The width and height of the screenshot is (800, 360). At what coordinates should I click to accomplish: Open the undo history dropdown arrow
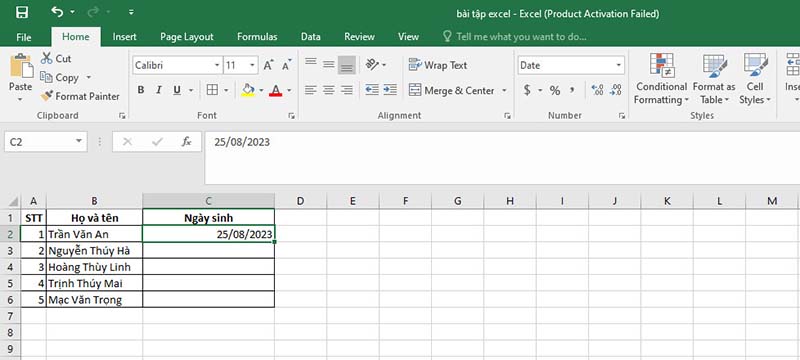[72, 12]
